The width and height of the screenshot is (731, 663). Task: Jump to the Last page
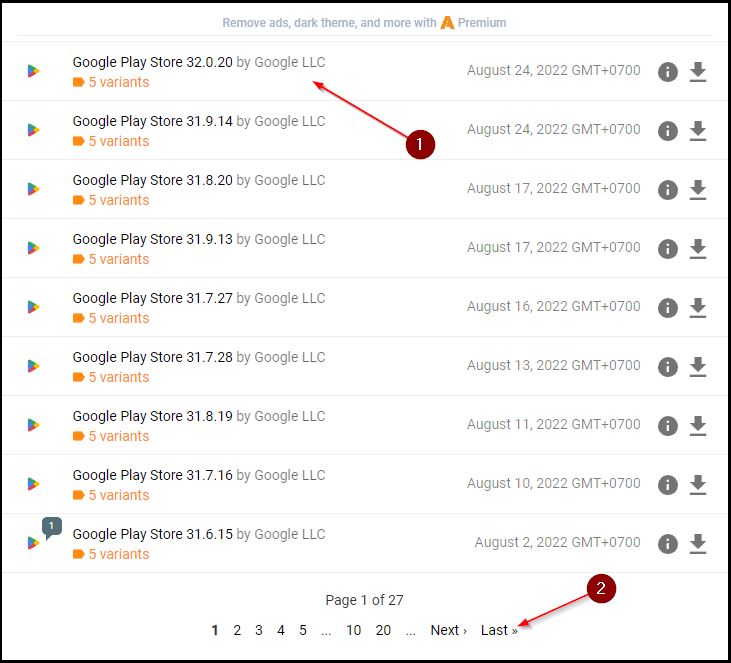pyautogui.click(x=499, y=630)
